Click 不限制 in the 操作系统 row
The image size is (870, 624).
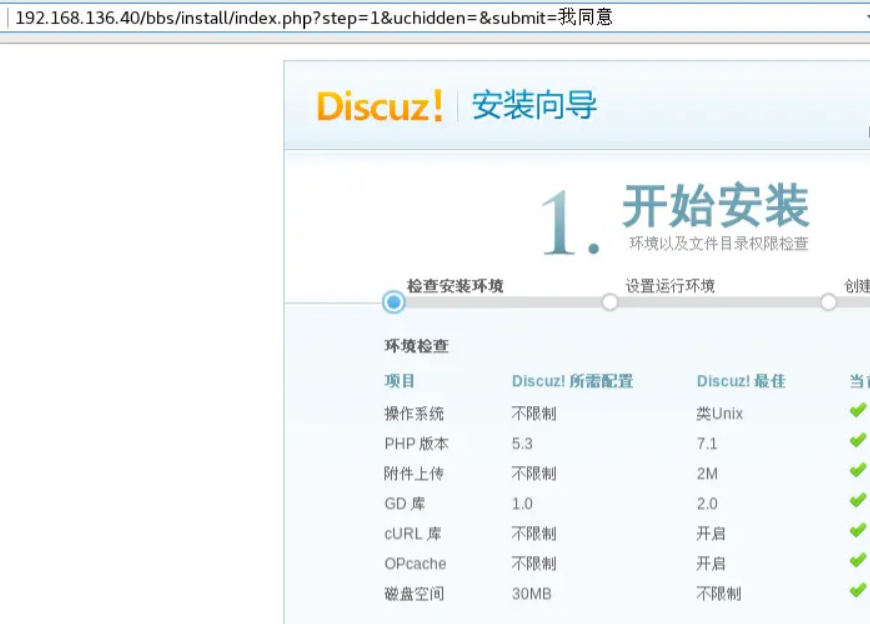534,414
